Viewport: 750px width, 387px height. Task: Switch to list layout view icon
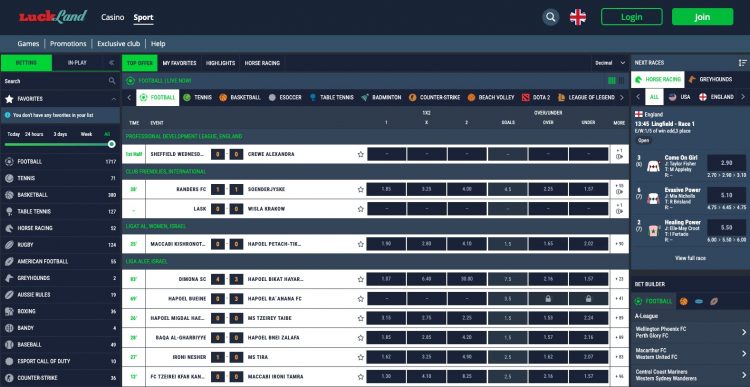click(621, 81)
